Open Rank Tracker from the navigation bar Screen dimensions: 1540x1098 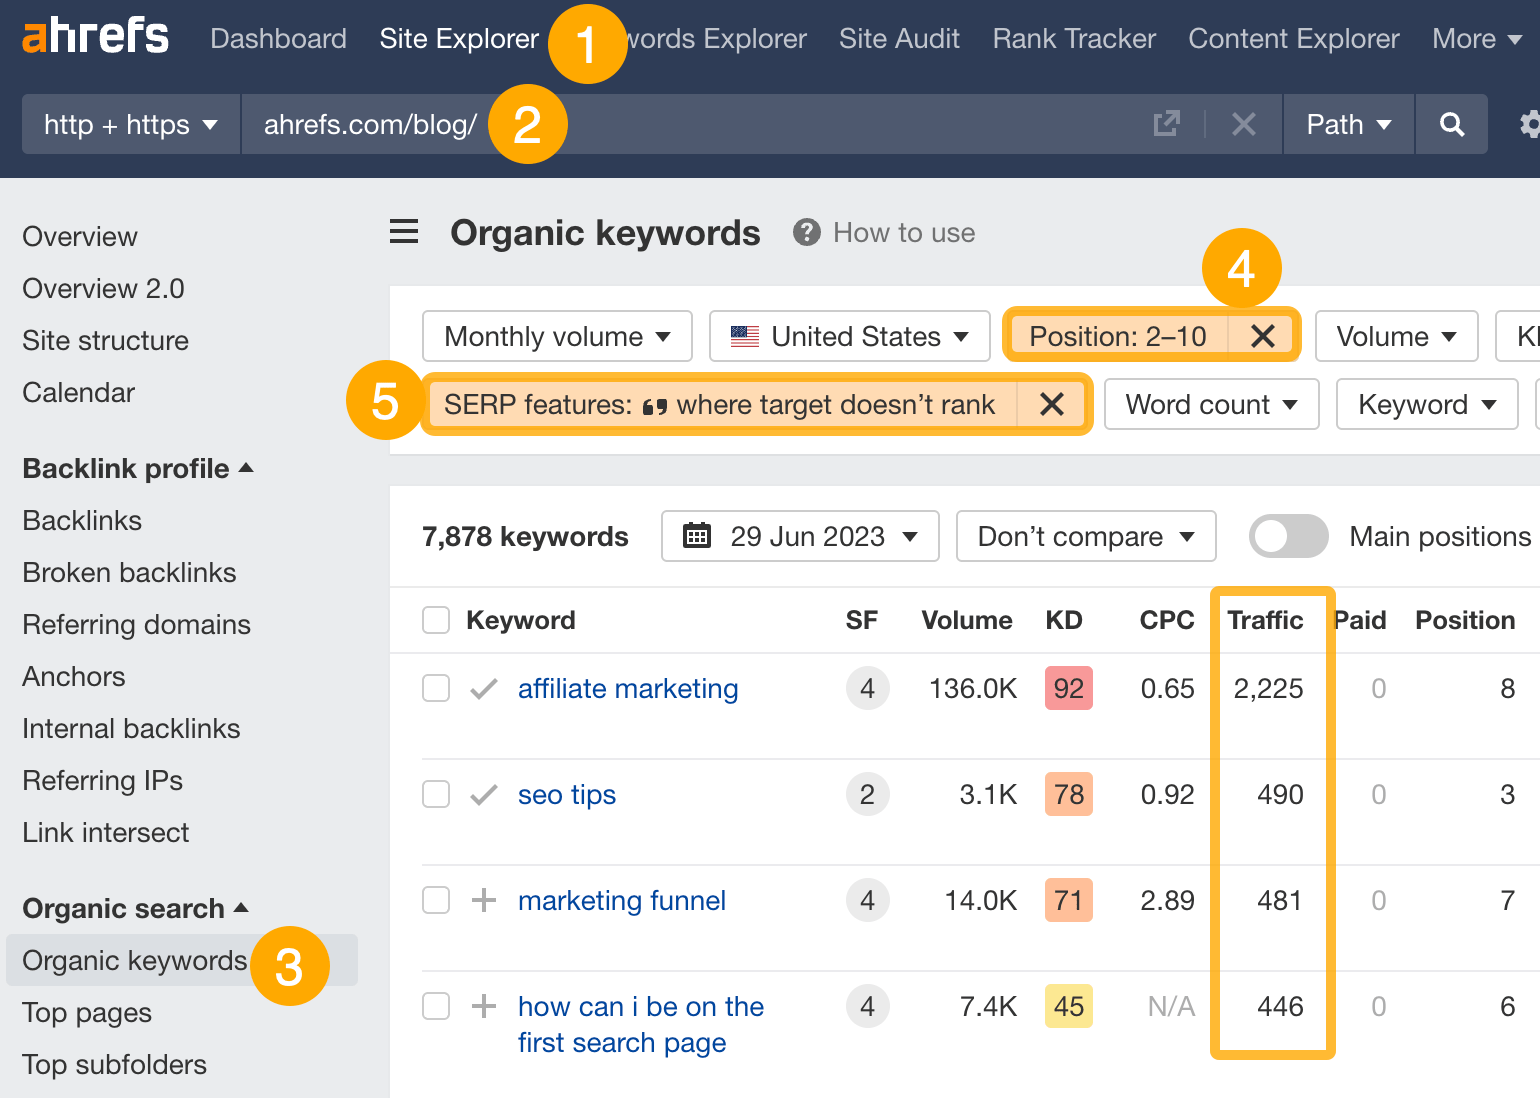coord(1073,38)
